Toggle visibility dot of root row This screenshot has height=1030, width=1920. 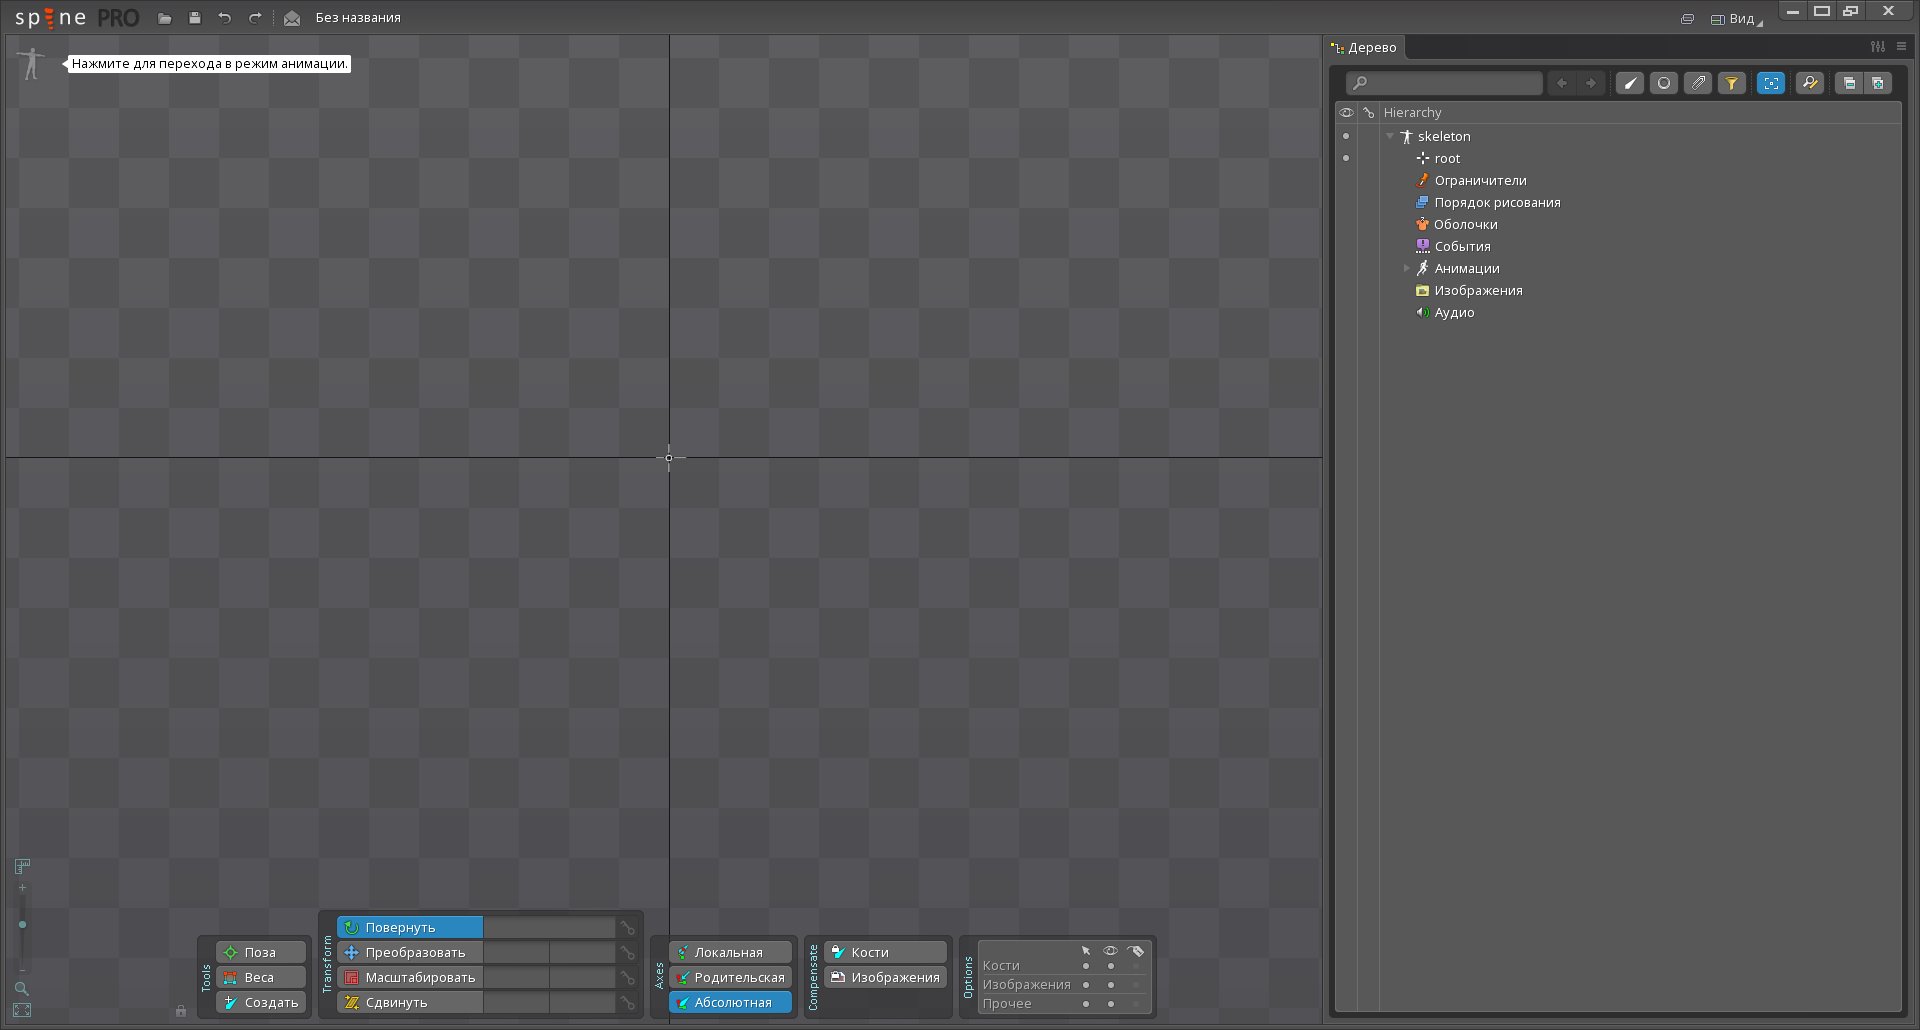pos(1346,158)
